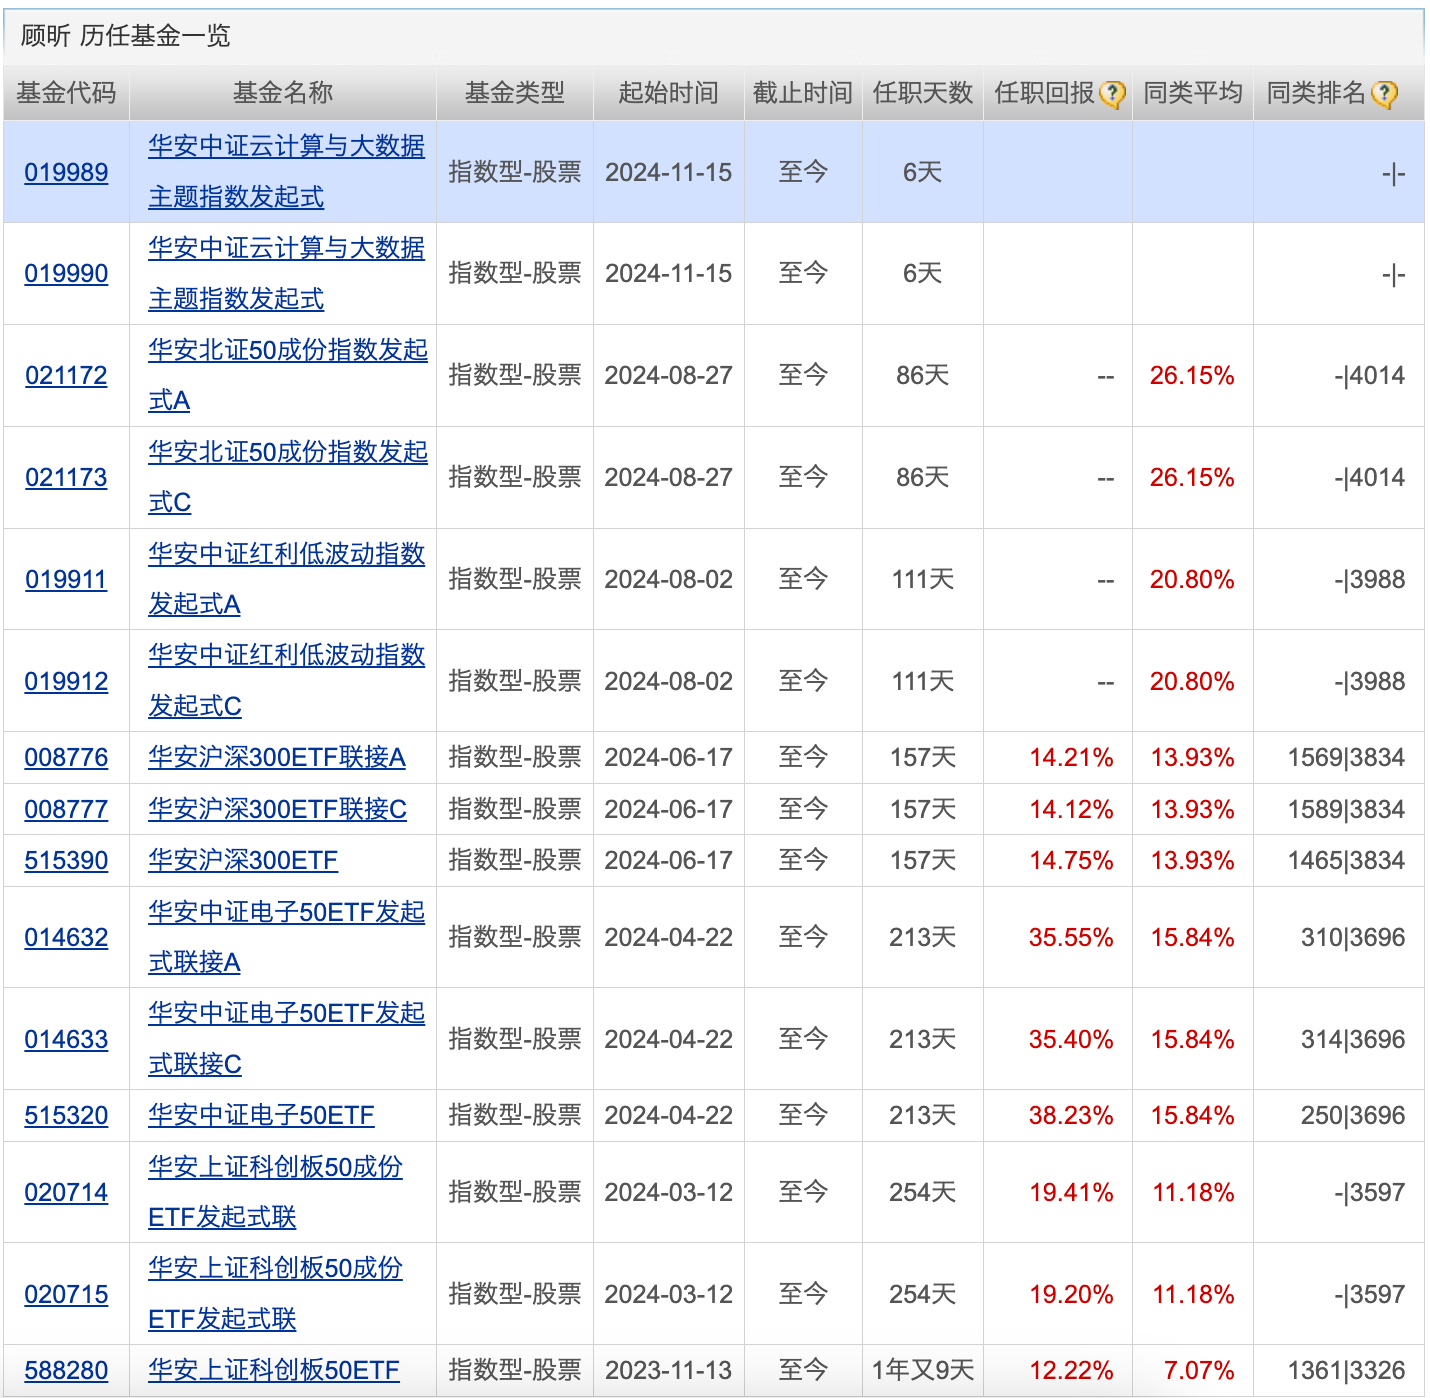Image resolution: width=1430 pixels, height=1398 pixels.
Task: Open 华安中证电子50ETF发起式联接A link
Action: pyautogui.click(x=286, y=937)
